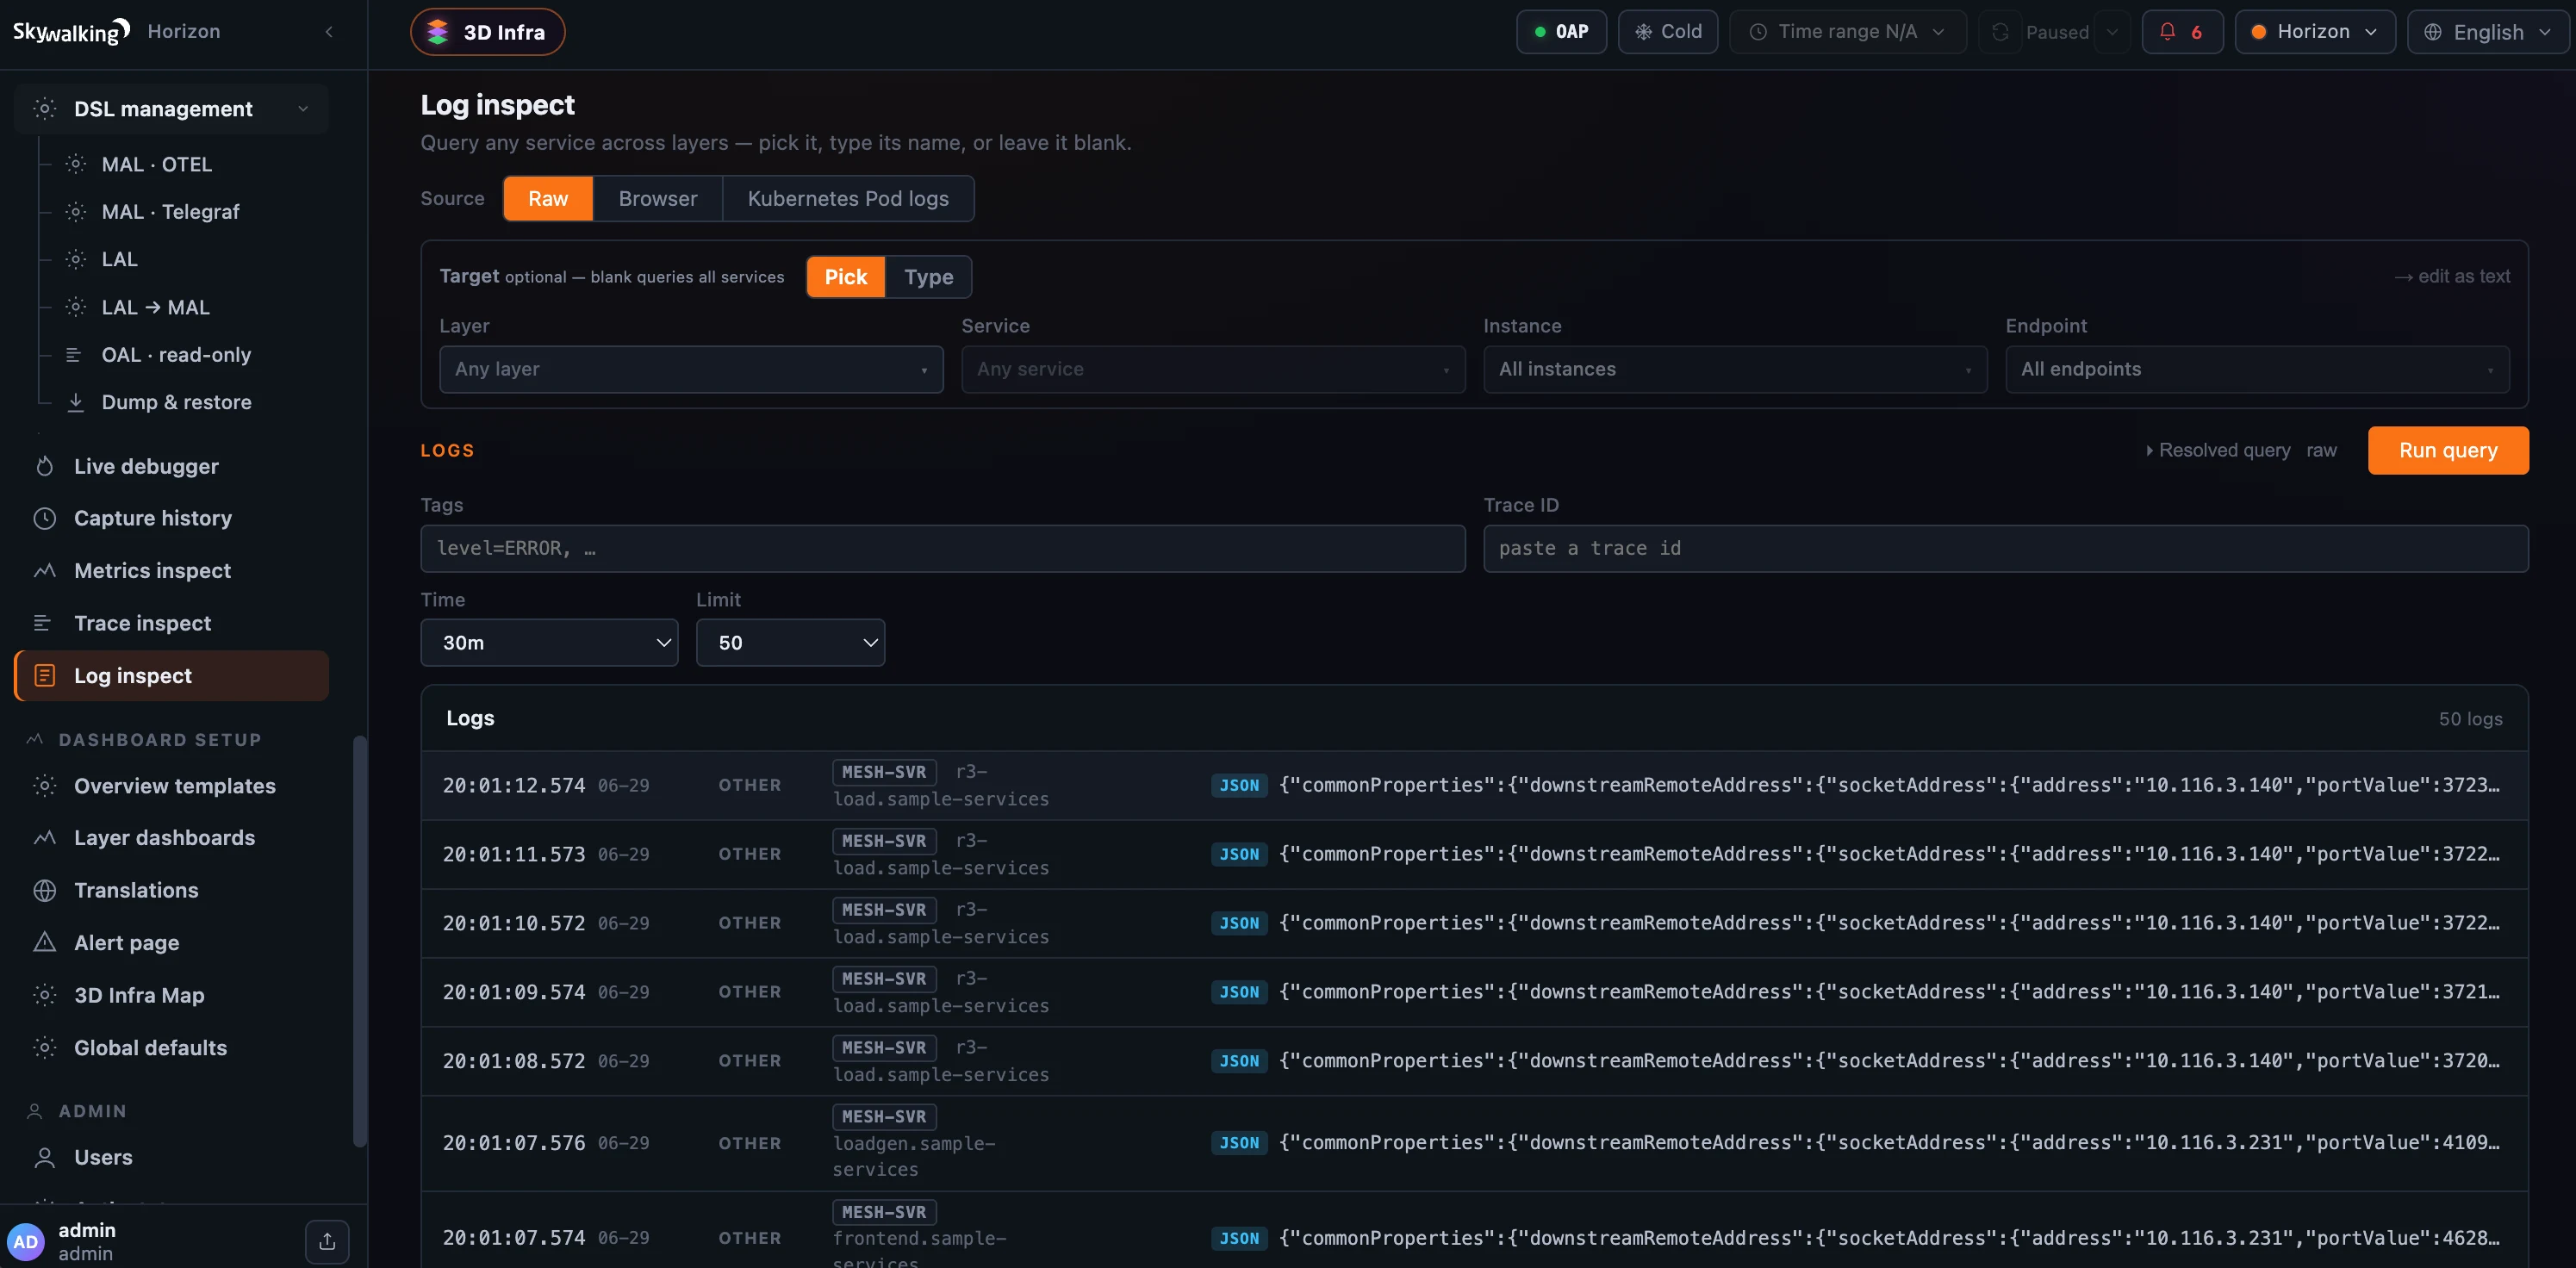Expand the Resolved query disclosure
The height and width of the screenshot is (1268, 2576).
[x=2218, y=450]
